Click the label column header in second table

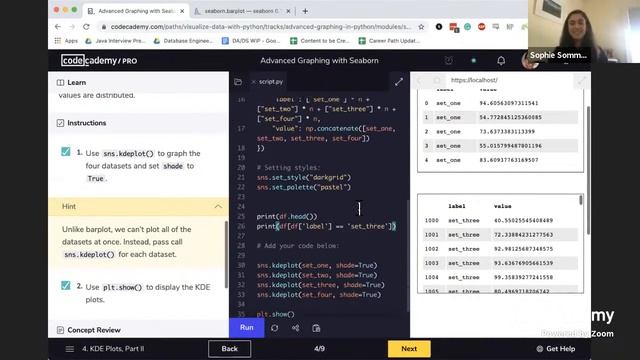click(457, 207)
